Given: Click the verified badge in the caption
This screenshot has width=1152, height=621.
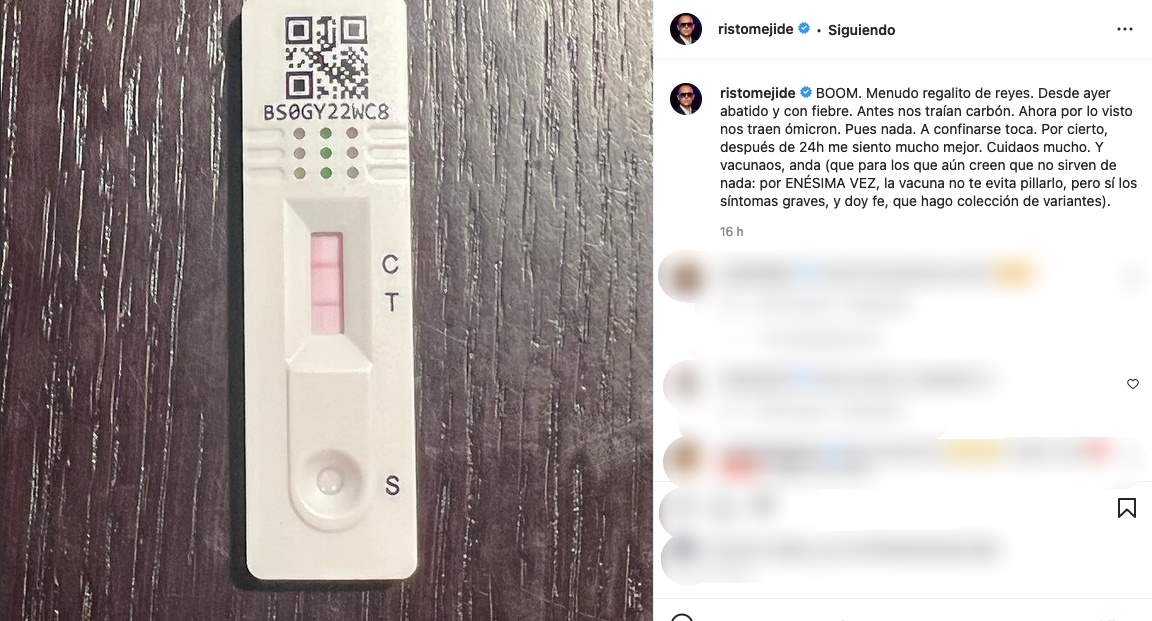Looking at the screenshot, I should coord(806,93).
